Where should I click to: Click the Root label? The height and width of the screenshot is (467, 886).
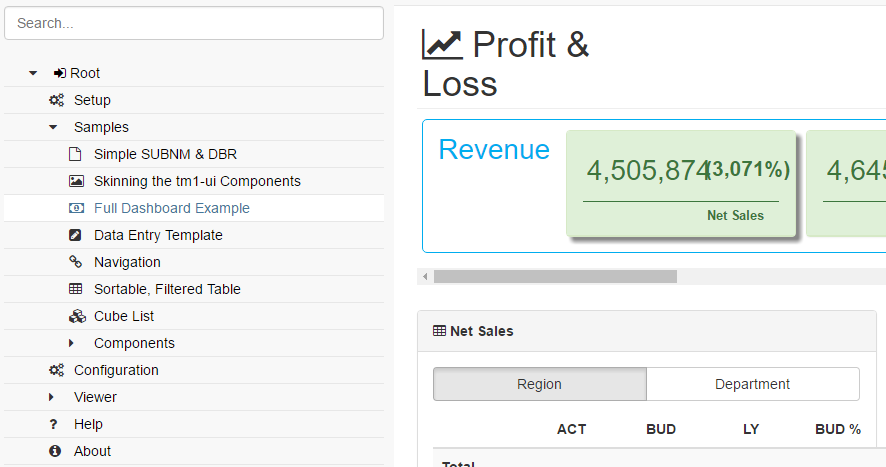point(85,73)
